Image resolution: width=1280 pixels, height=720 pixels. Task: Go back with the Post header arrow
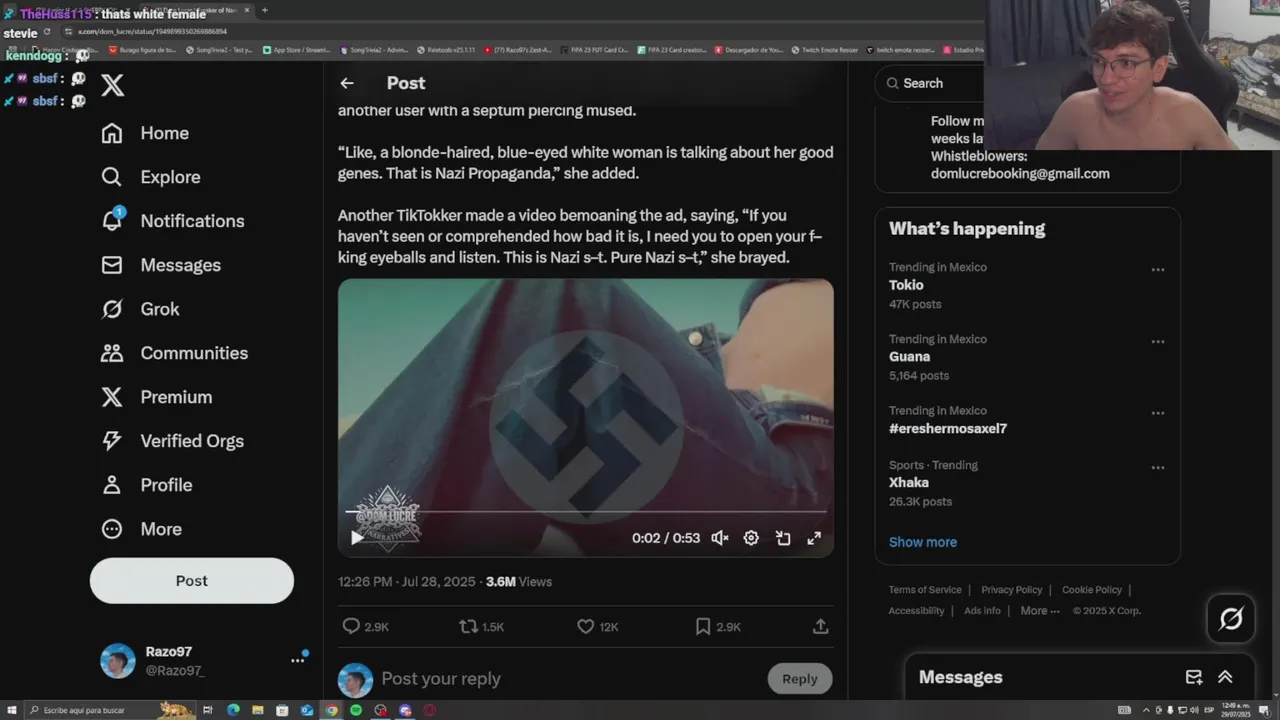tap(347, 83)
